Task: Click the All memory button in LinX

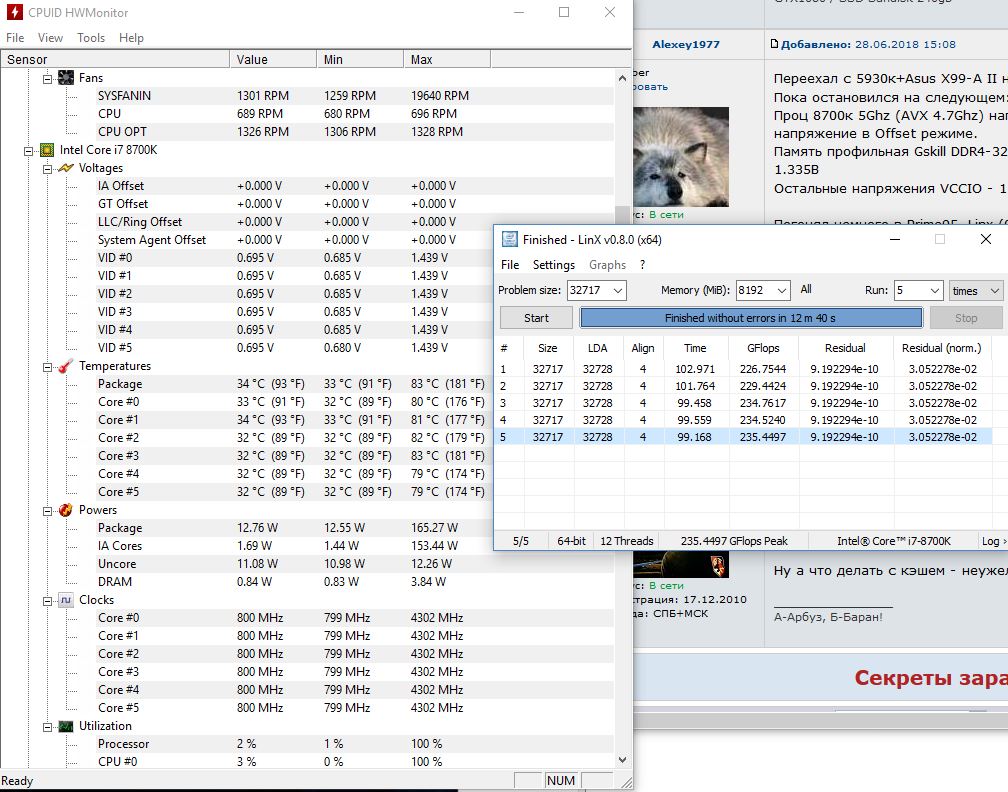Action: 806,289
